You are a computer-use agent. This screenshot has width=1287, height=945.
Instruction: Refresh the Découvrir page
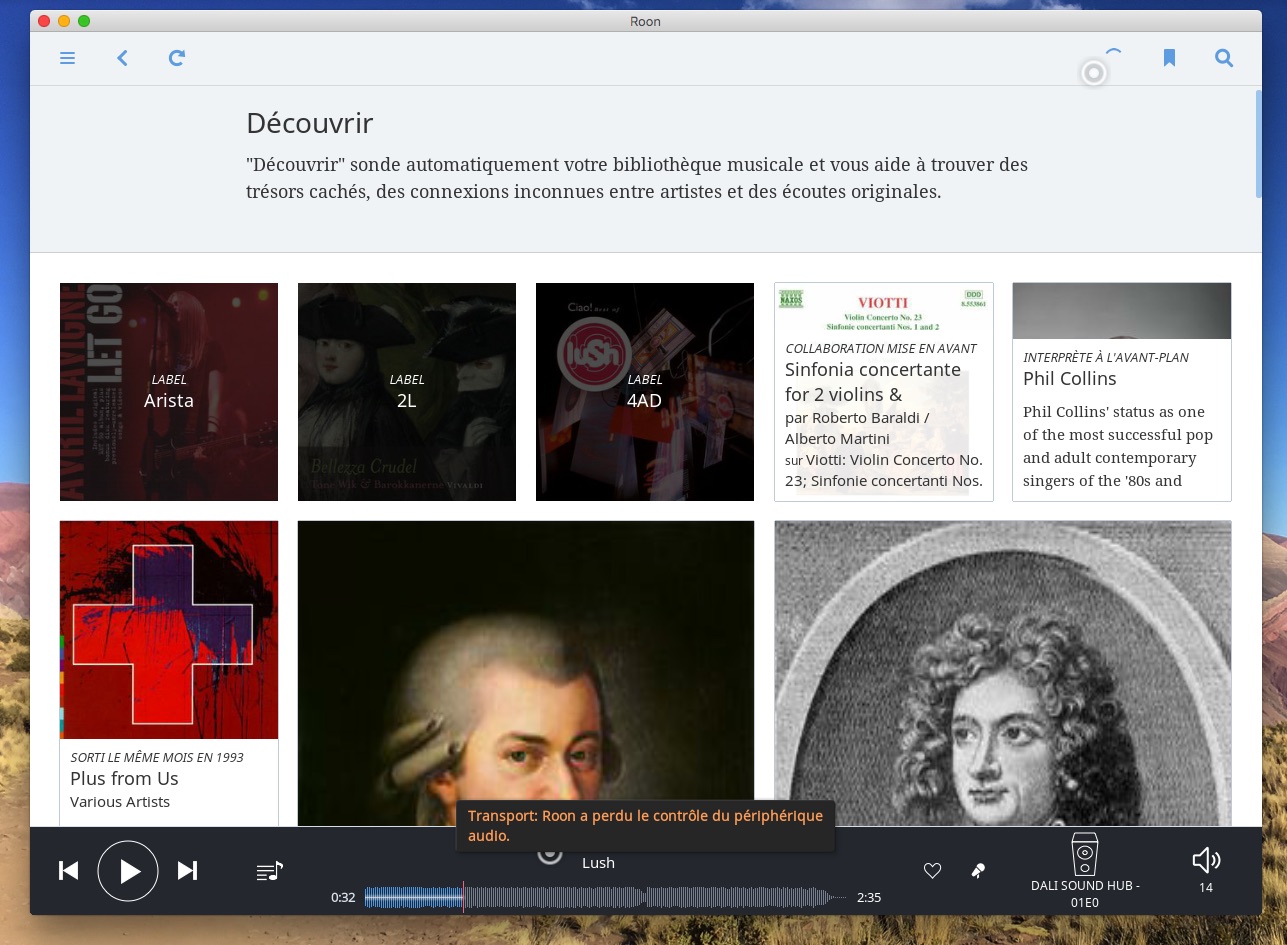[x=177, y=58]
